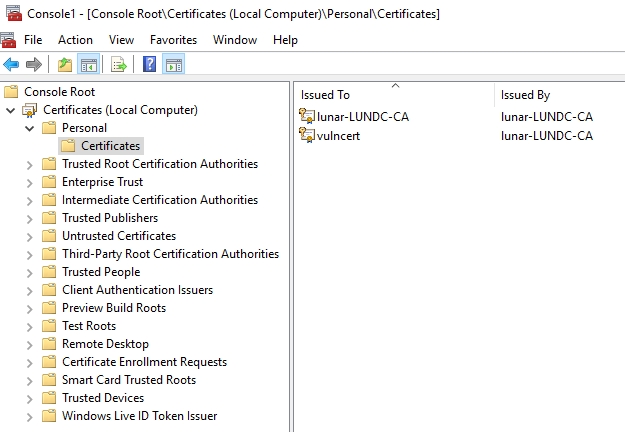
Task: Open the Action menu
Action: tap(75, 40)
